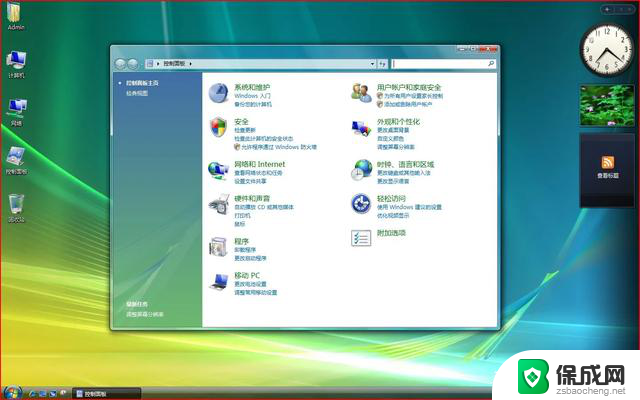Click the 卸载程序 link
Viewport: 640px width, 400px height.
[x=245, y=249]
